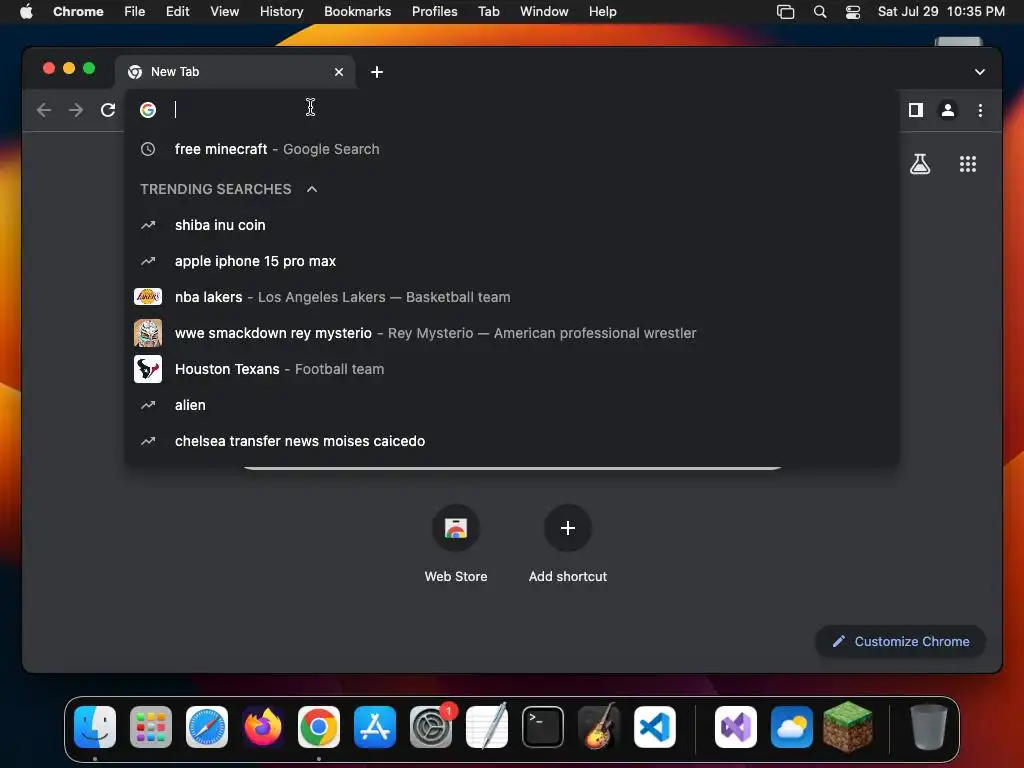Select the shiba inu coin suggestion
This screenshot has height=768, width=1024.
[x=512, y=225]
